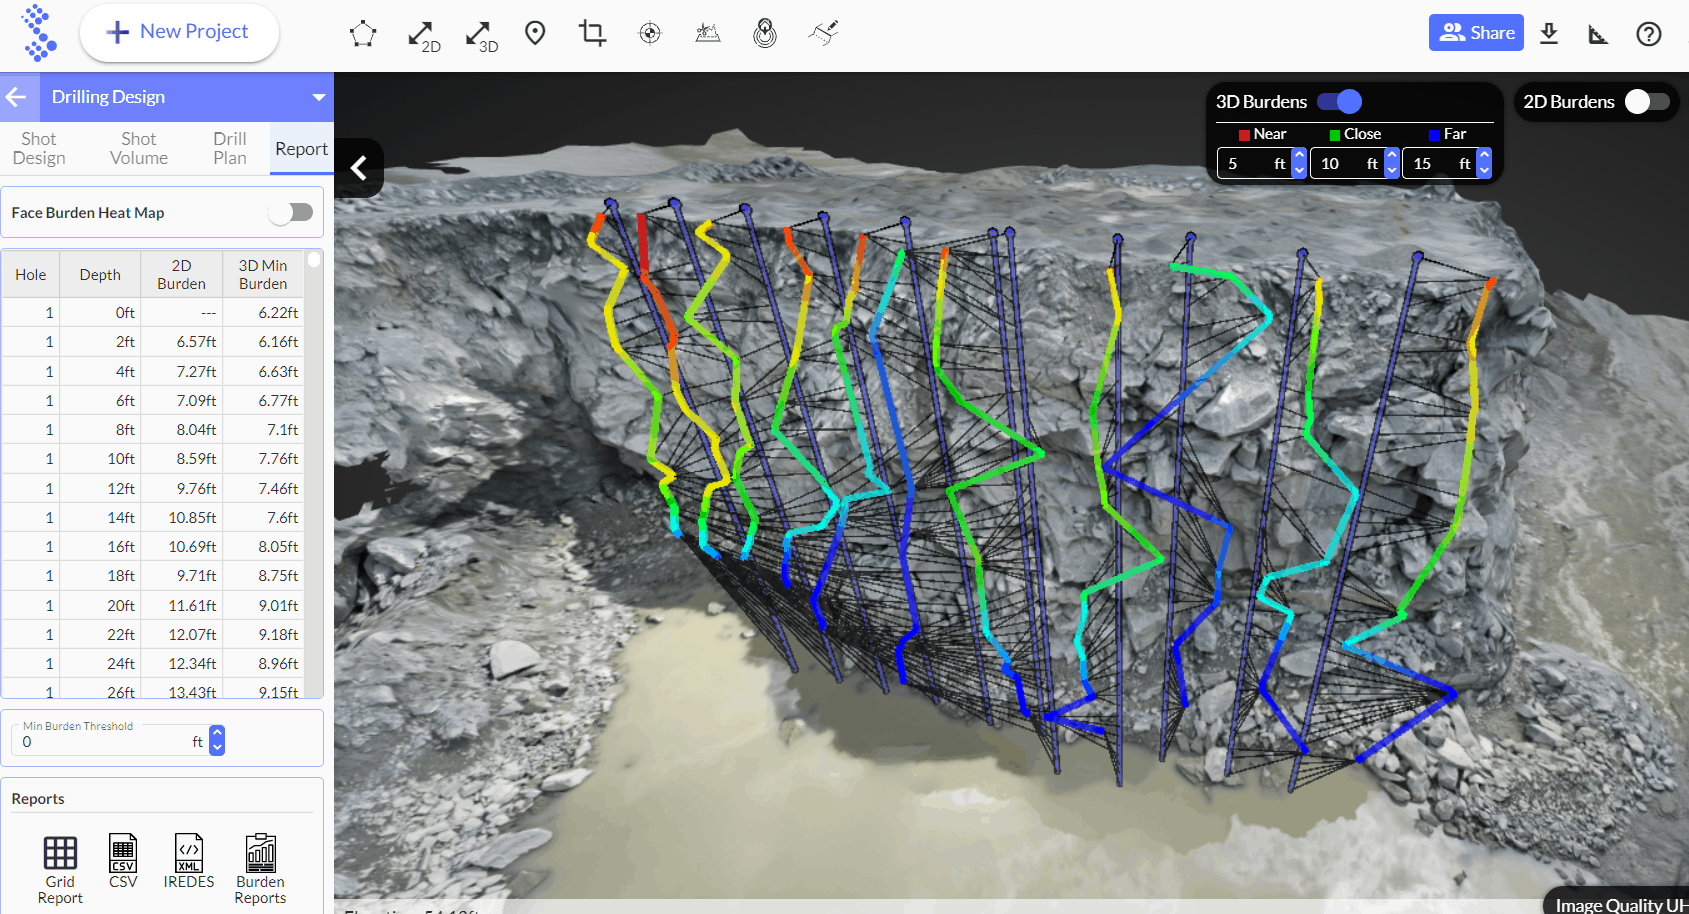Viewport: 1689px width, 914px height.
Task: Select the polygon area tool
Action: tap(363, 34)
